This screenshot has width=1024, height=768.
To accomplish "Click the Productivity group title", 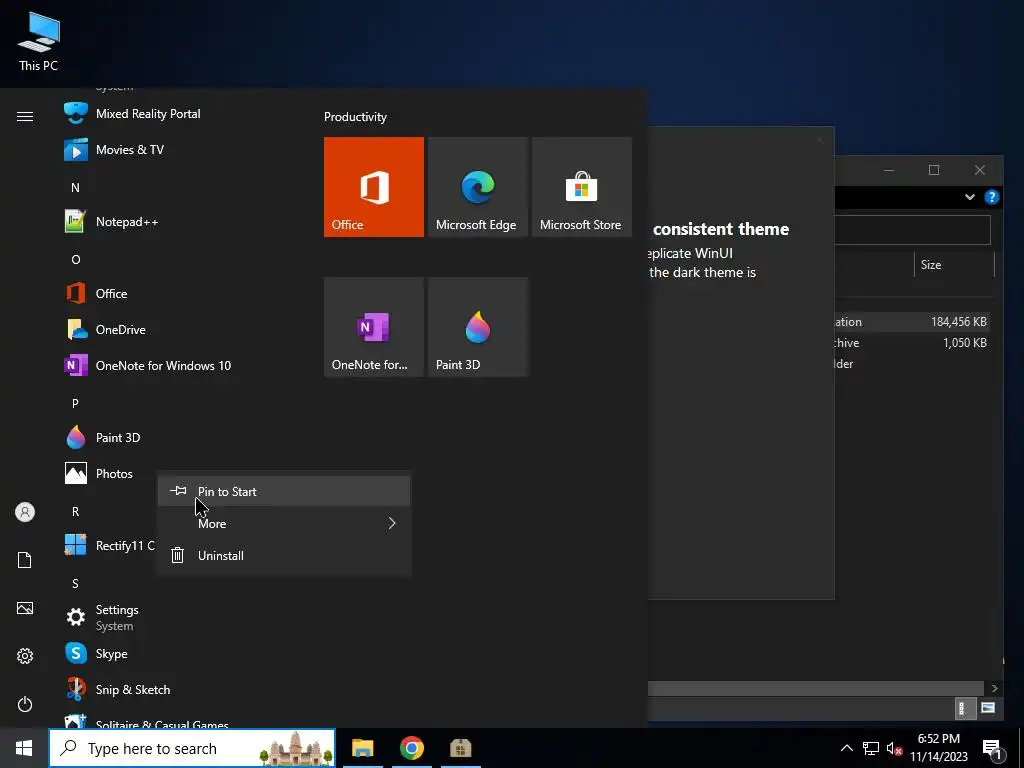I will click(x=355, y=117).
